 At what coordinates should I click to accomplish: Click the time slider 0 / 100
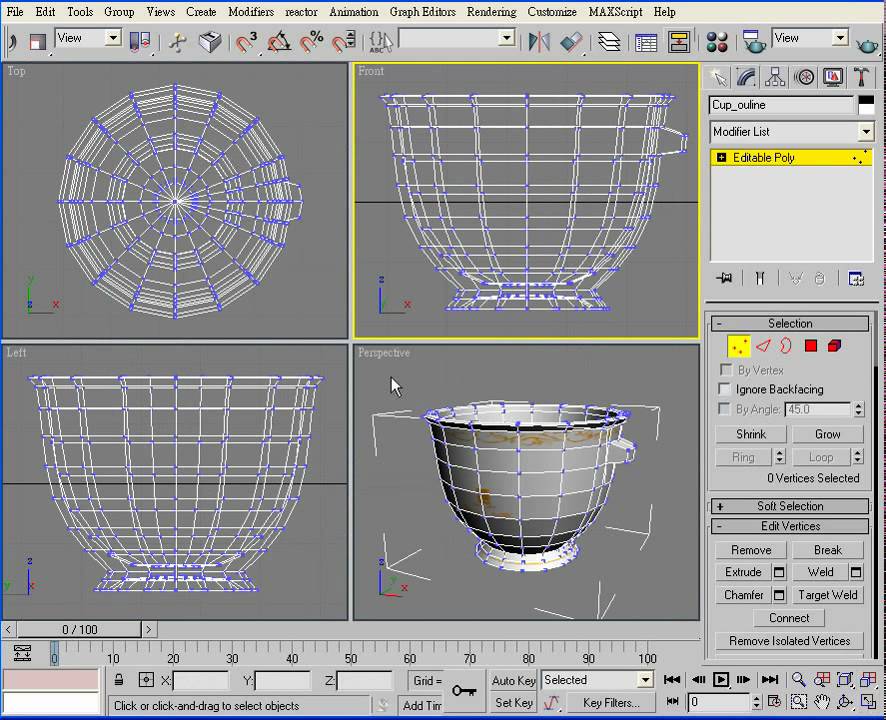[80, 629]
